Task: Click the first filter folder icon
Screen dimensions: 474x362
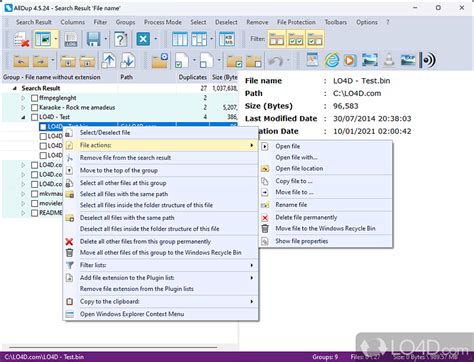Action: pos(277,39)
